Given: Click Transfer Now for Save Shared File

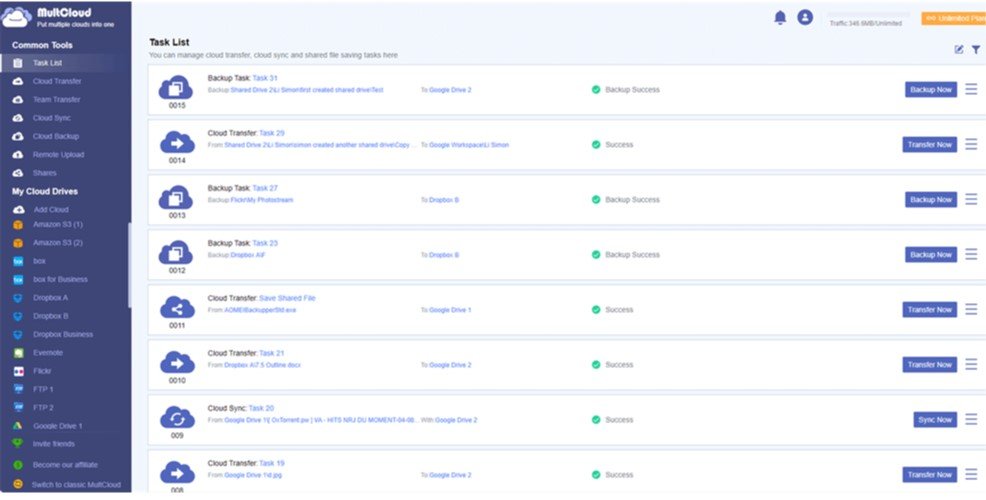Looking at the screenshot, I should [x=929, y=309].
